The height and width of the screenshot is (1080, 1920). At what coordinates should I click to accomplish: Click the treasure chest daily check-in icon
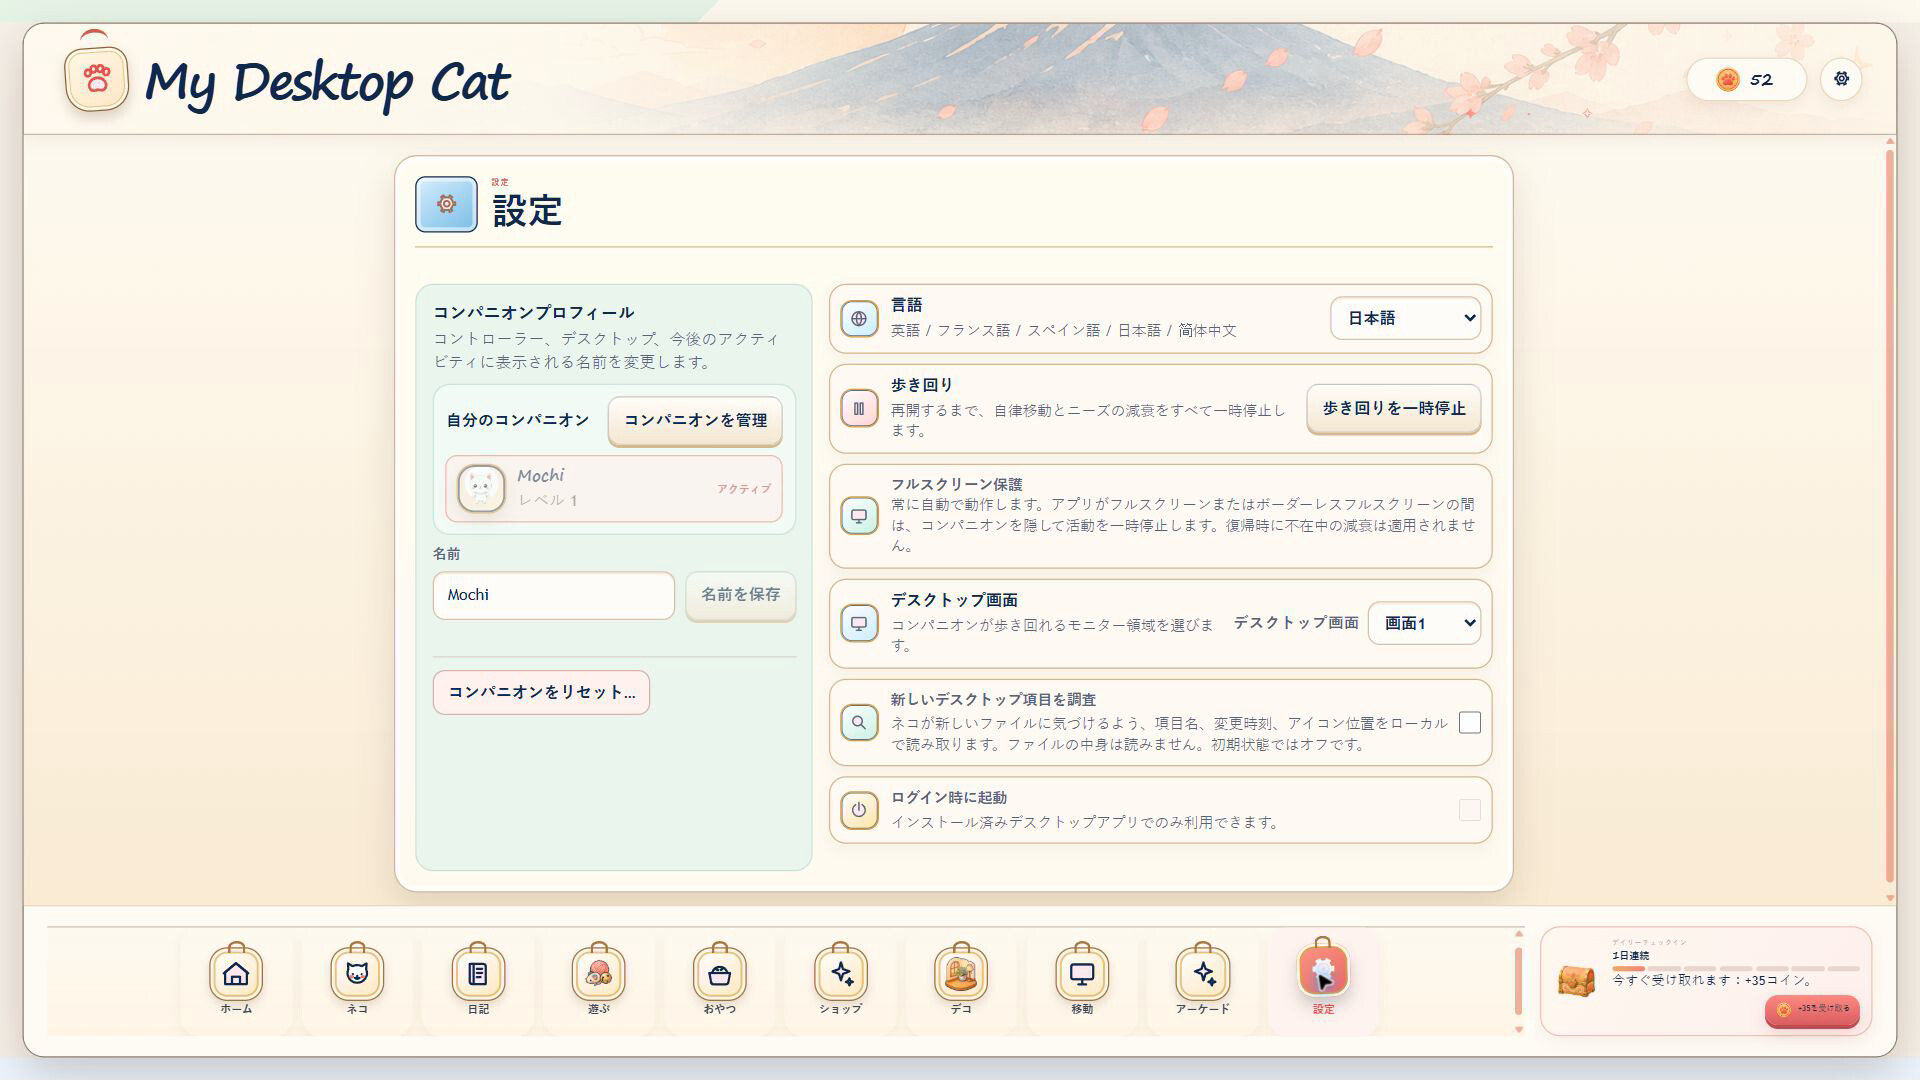click(x=1577, y=979)
